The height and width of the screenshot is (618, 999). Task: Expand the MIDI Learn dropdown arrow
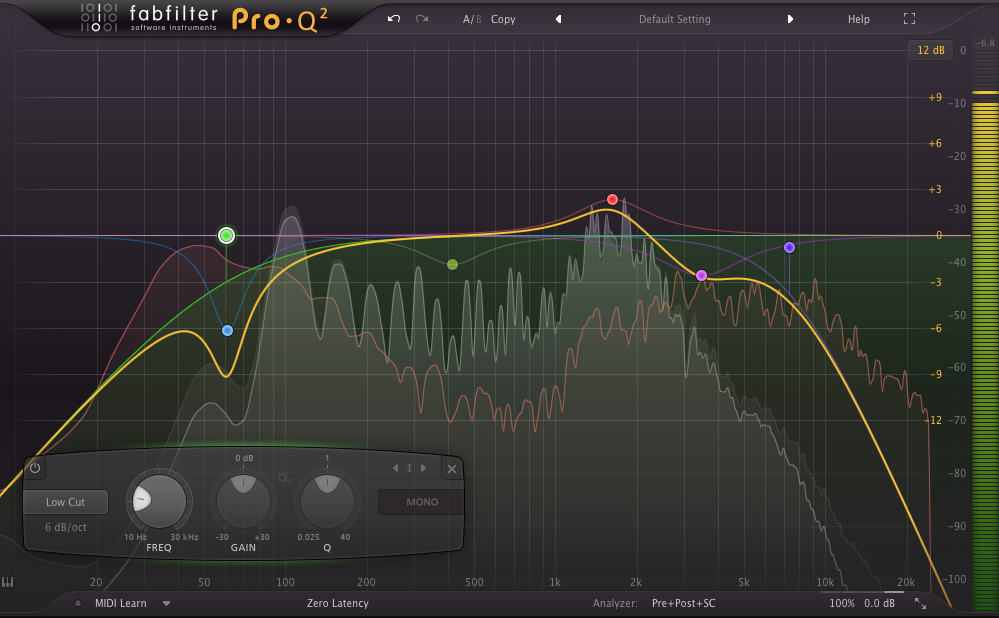click(x=166, y=603)
